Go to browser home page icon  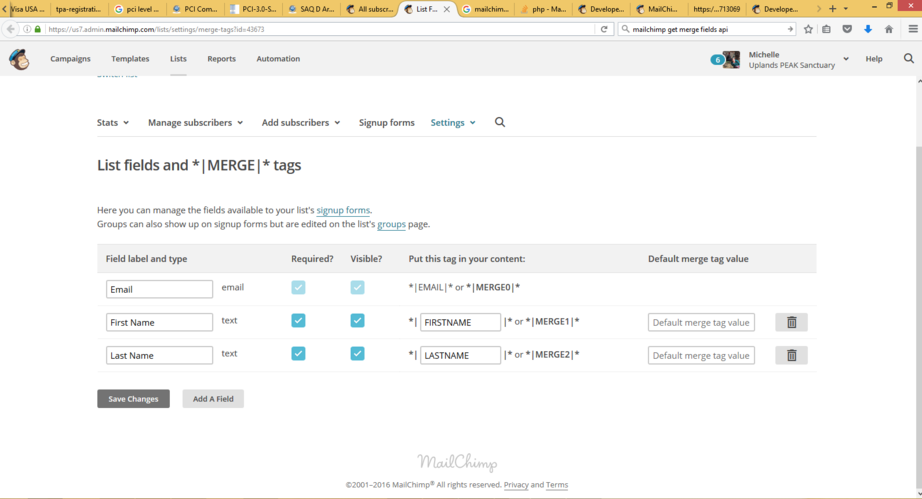pyautogui.click(x=888, y=29)
